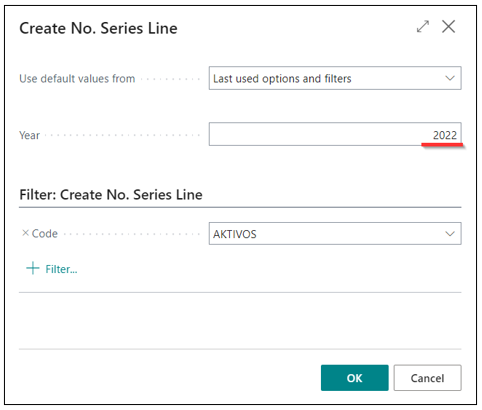
Task: Click the dotted leader beside Code label
Action: [x=132, y=234]
